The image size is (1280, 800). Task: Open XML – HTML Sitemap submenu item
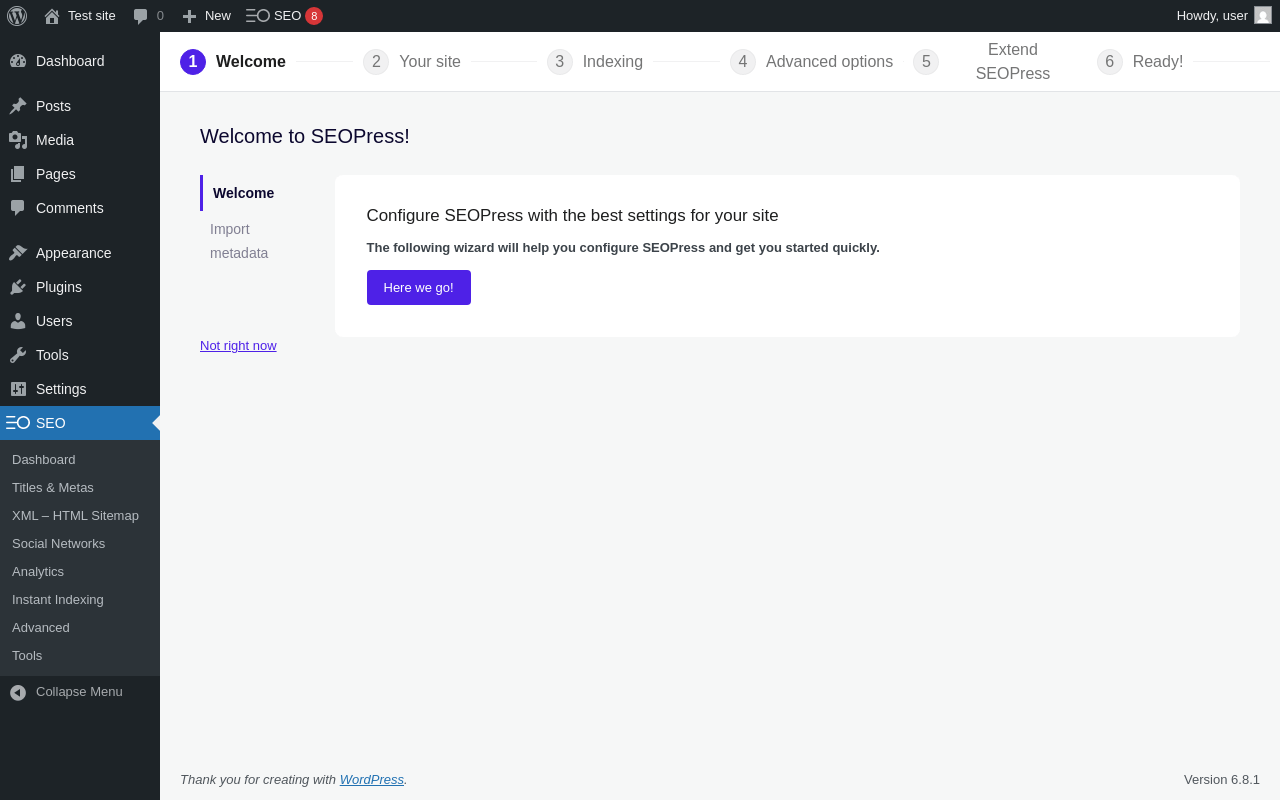[x=76, y=516]
